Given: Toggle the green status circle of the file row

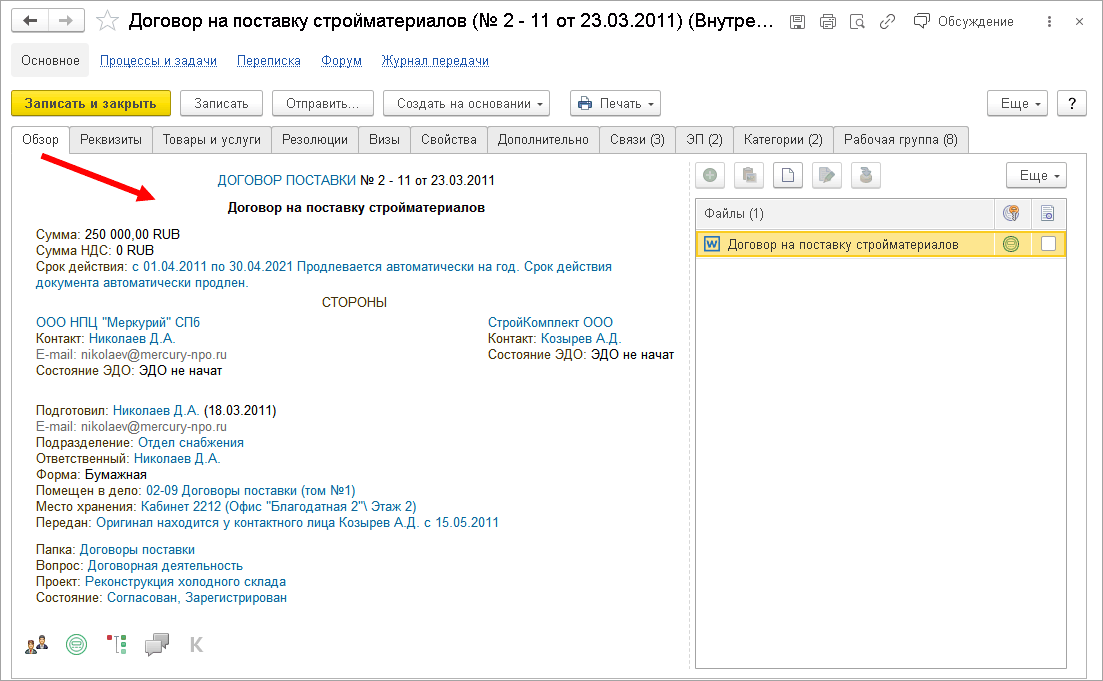Looking at the screenshot, I should click(x=1010, y=243).
